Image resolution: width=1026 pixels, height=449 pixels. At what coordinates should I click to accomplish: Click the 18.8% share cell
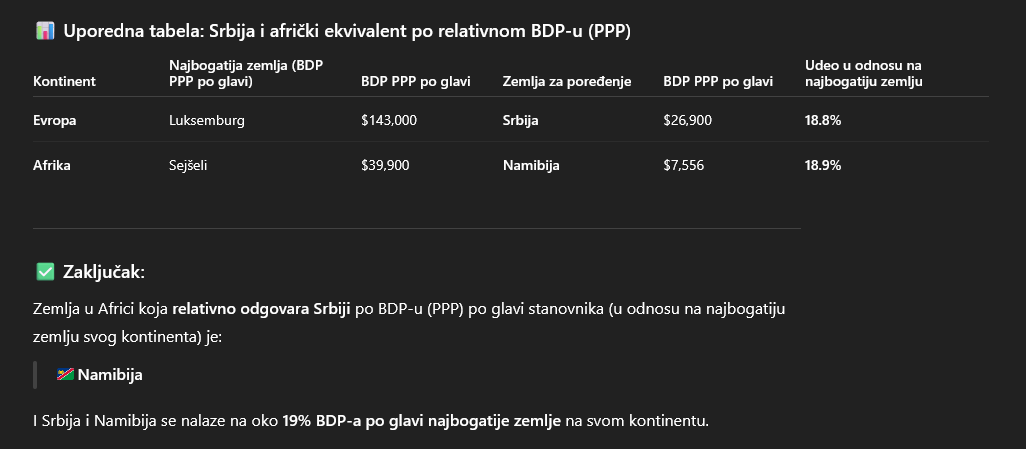point(823,120)
